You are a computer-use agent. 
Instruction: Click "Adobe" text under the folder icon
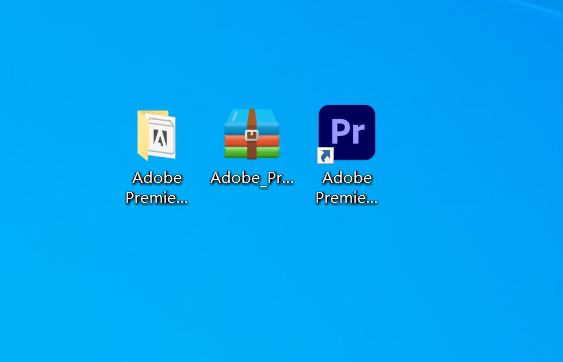[x=157, y=178]
